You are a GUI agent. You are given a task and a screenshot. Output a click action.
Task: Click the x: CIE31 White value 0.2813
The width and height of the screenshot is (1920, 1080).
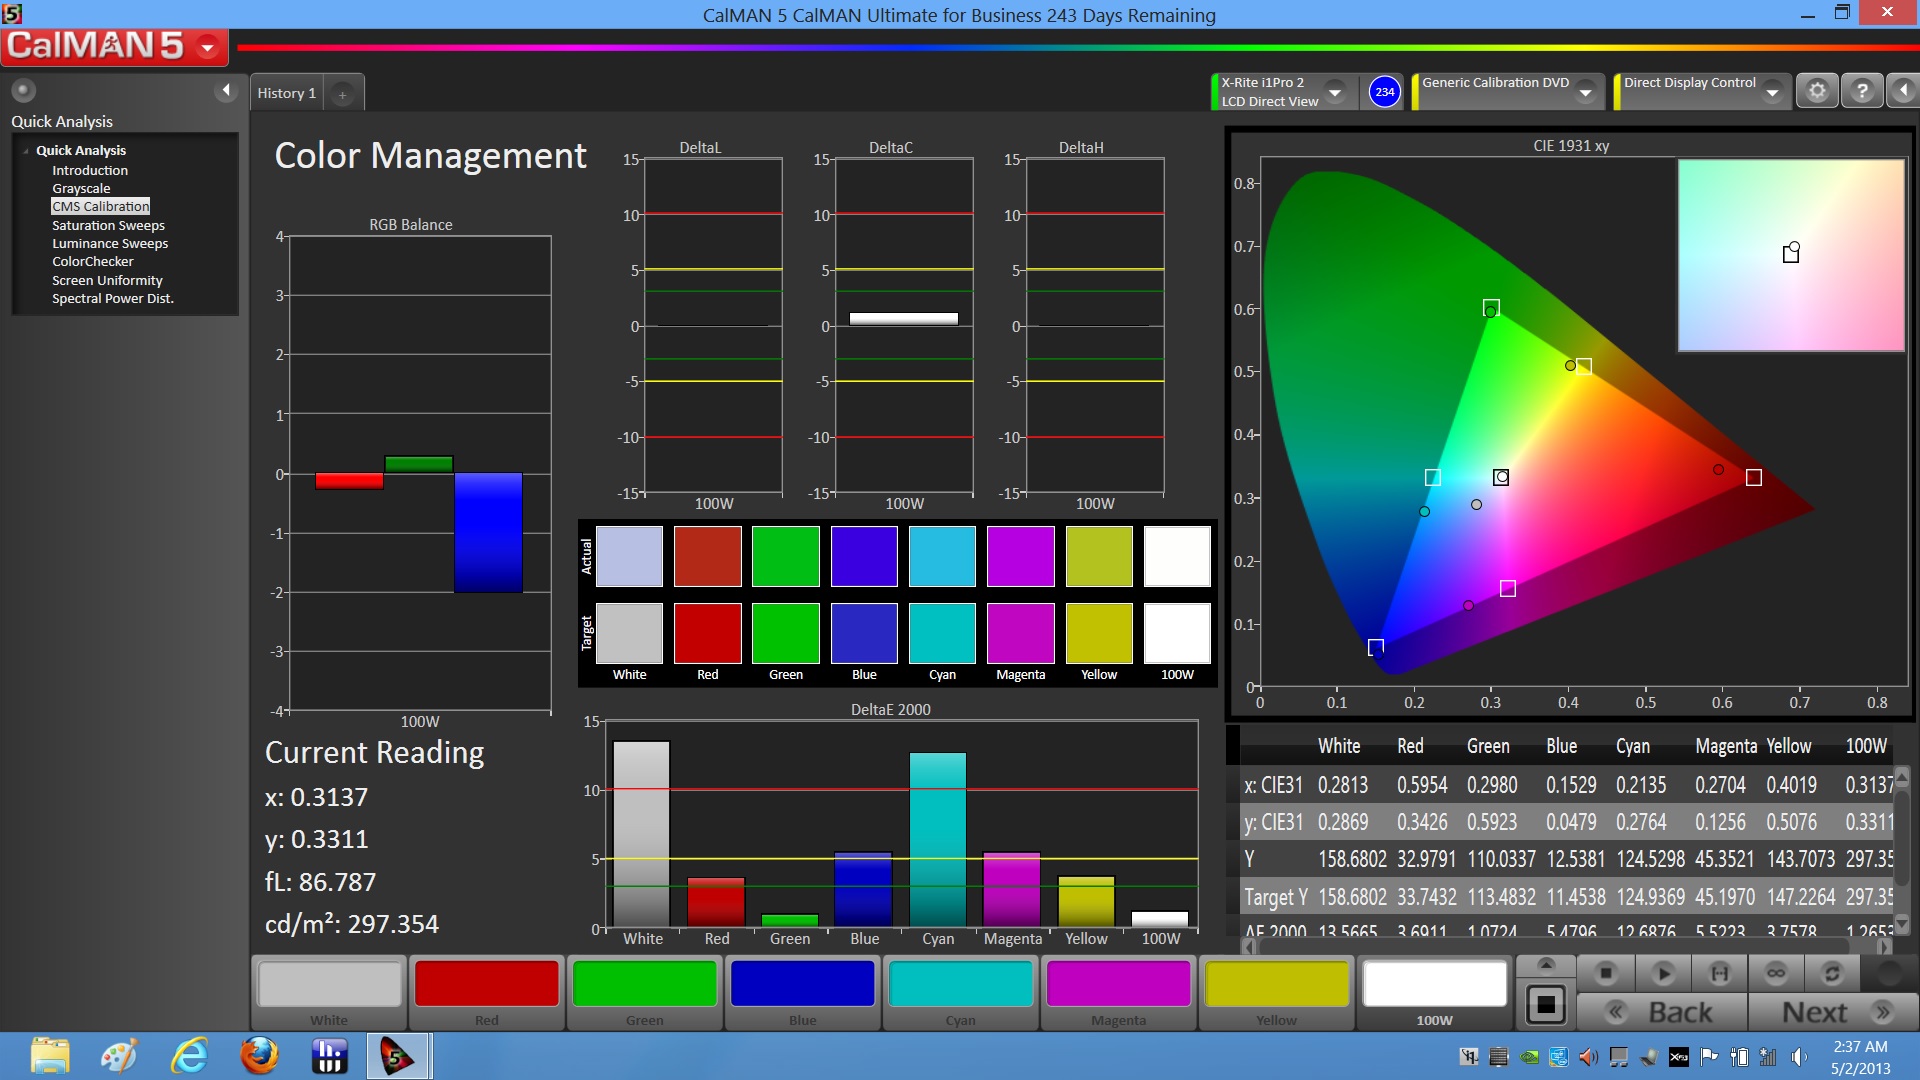(1342, 785)
